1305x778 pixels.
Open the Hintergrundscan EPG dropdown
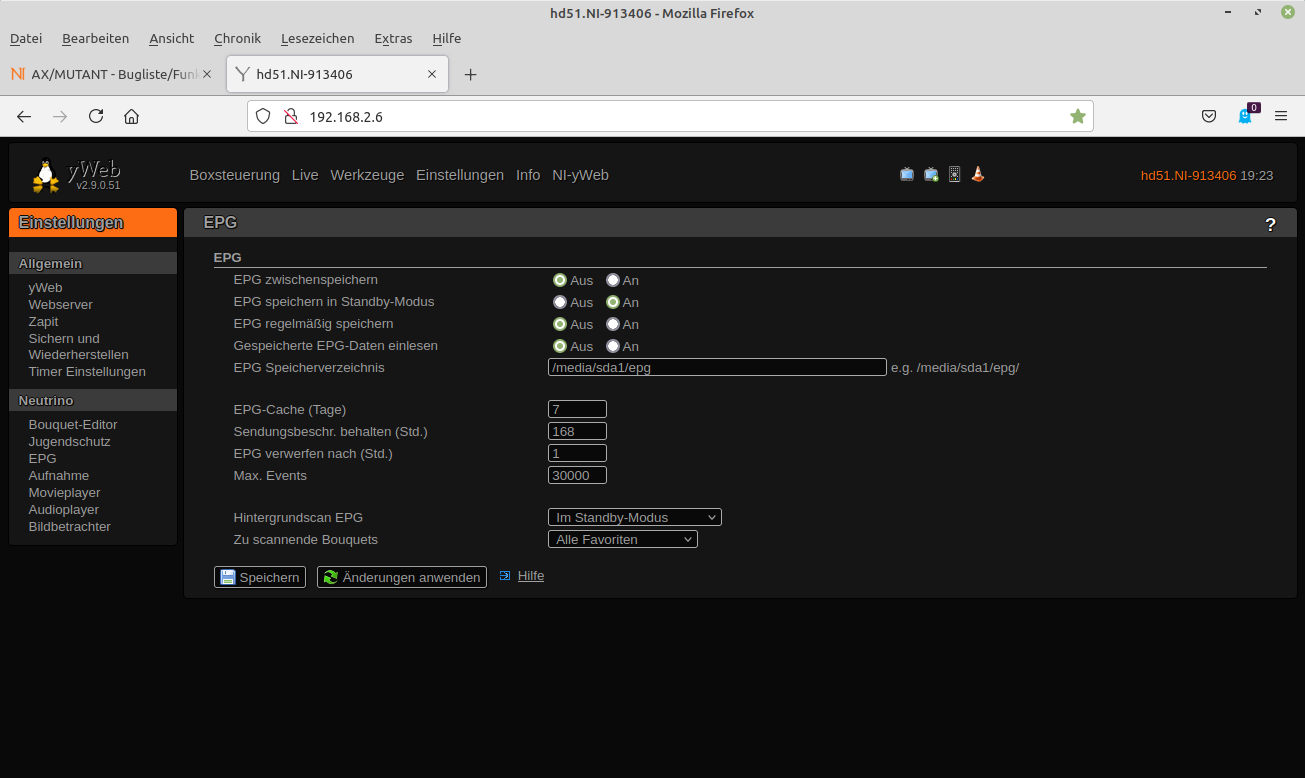click(634, 517)
